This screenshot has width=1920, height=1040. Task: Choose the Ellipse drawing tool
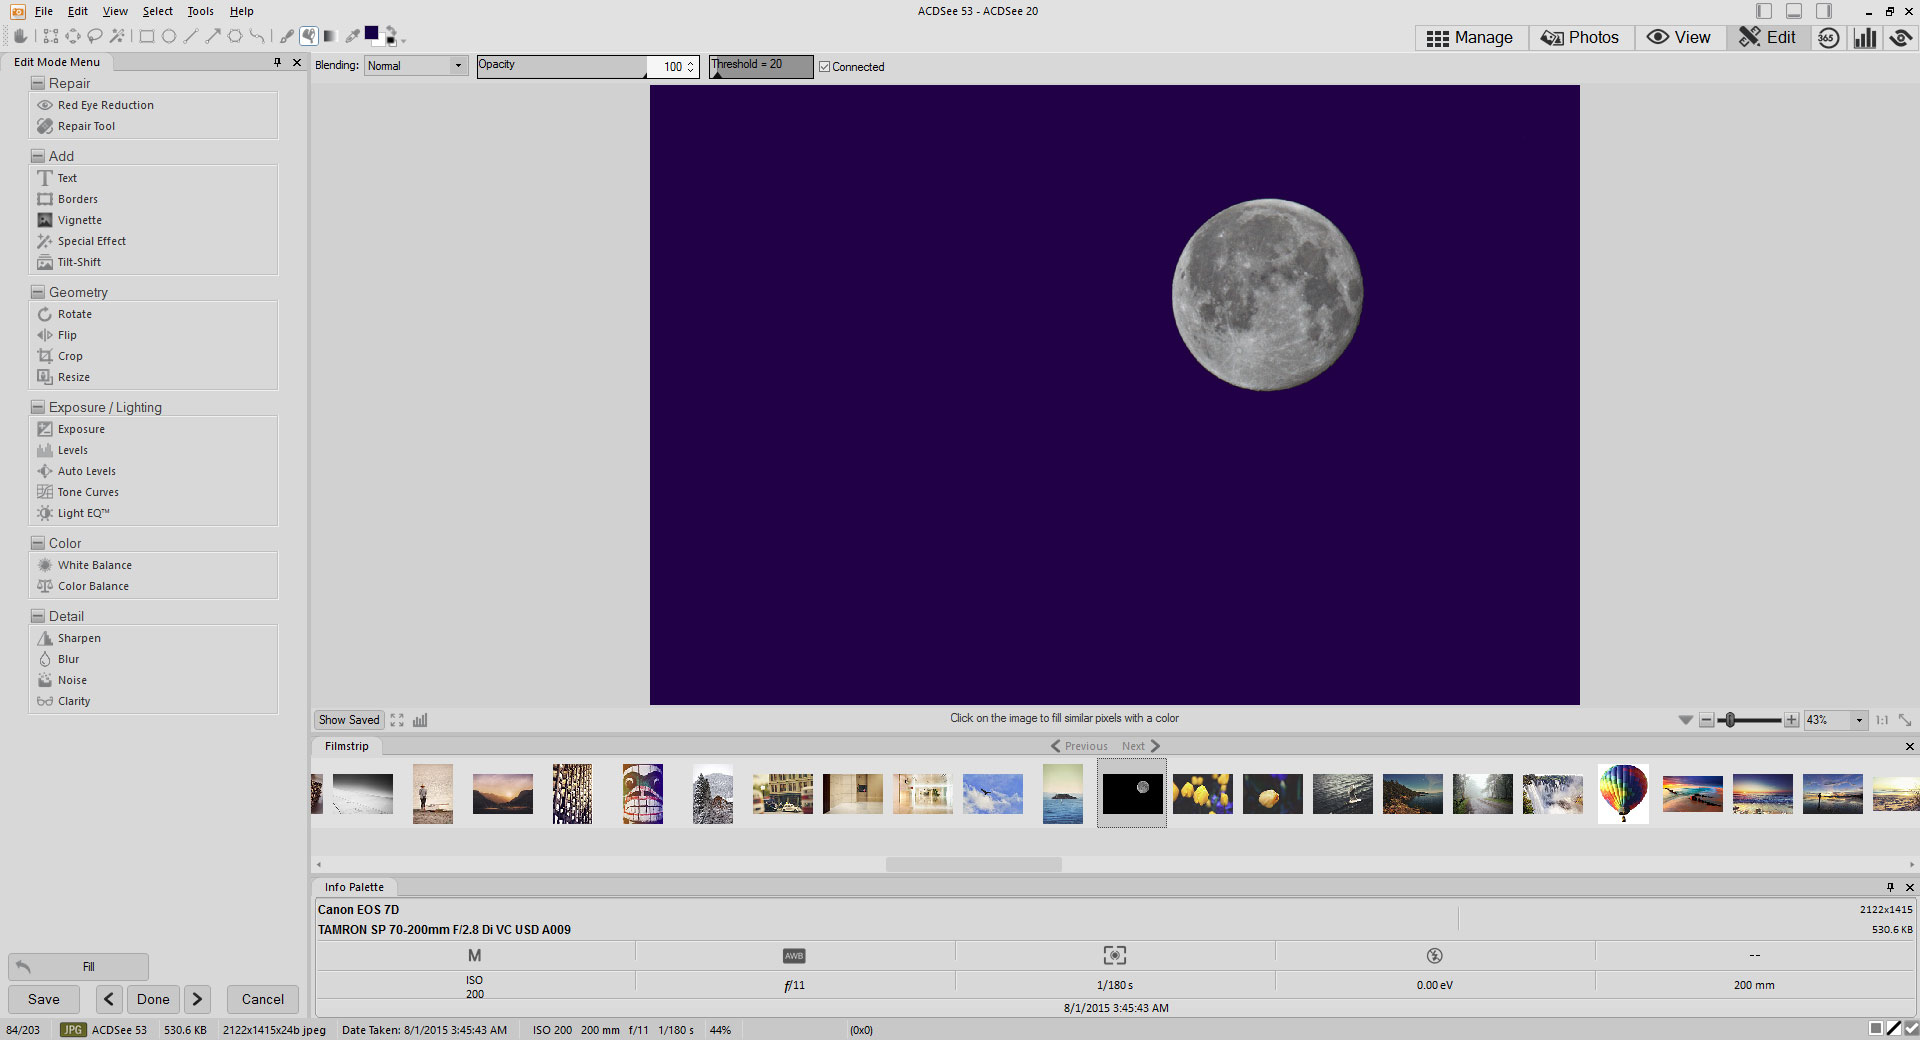(x=169, y=37)
